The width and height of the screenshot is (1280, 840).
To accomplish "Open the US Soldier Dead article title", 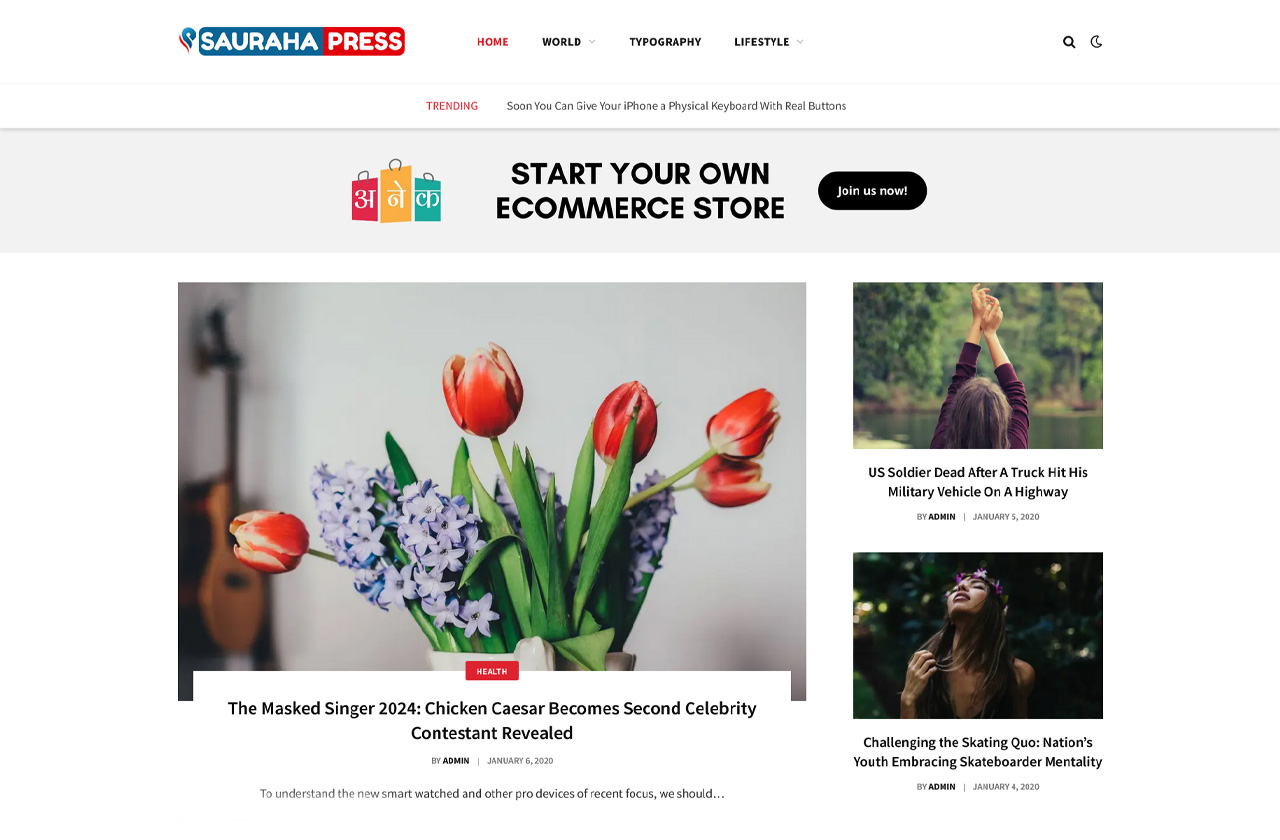I will tap(978, 481).
